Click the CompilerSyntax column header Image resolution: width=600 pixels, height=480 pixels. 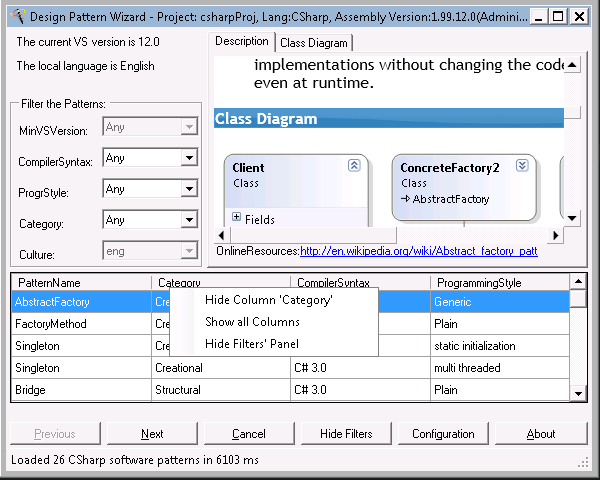pyautogui.click(x=360, y=282)
